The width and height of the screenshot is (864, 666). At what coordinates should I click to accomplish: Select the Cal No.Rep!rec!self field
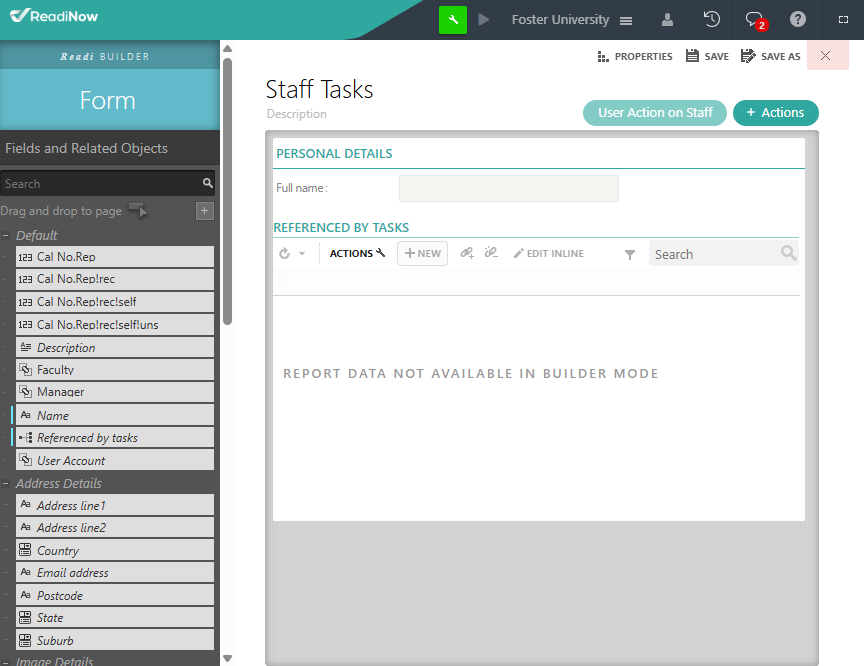pyautogui.click(x=115, y=302)
